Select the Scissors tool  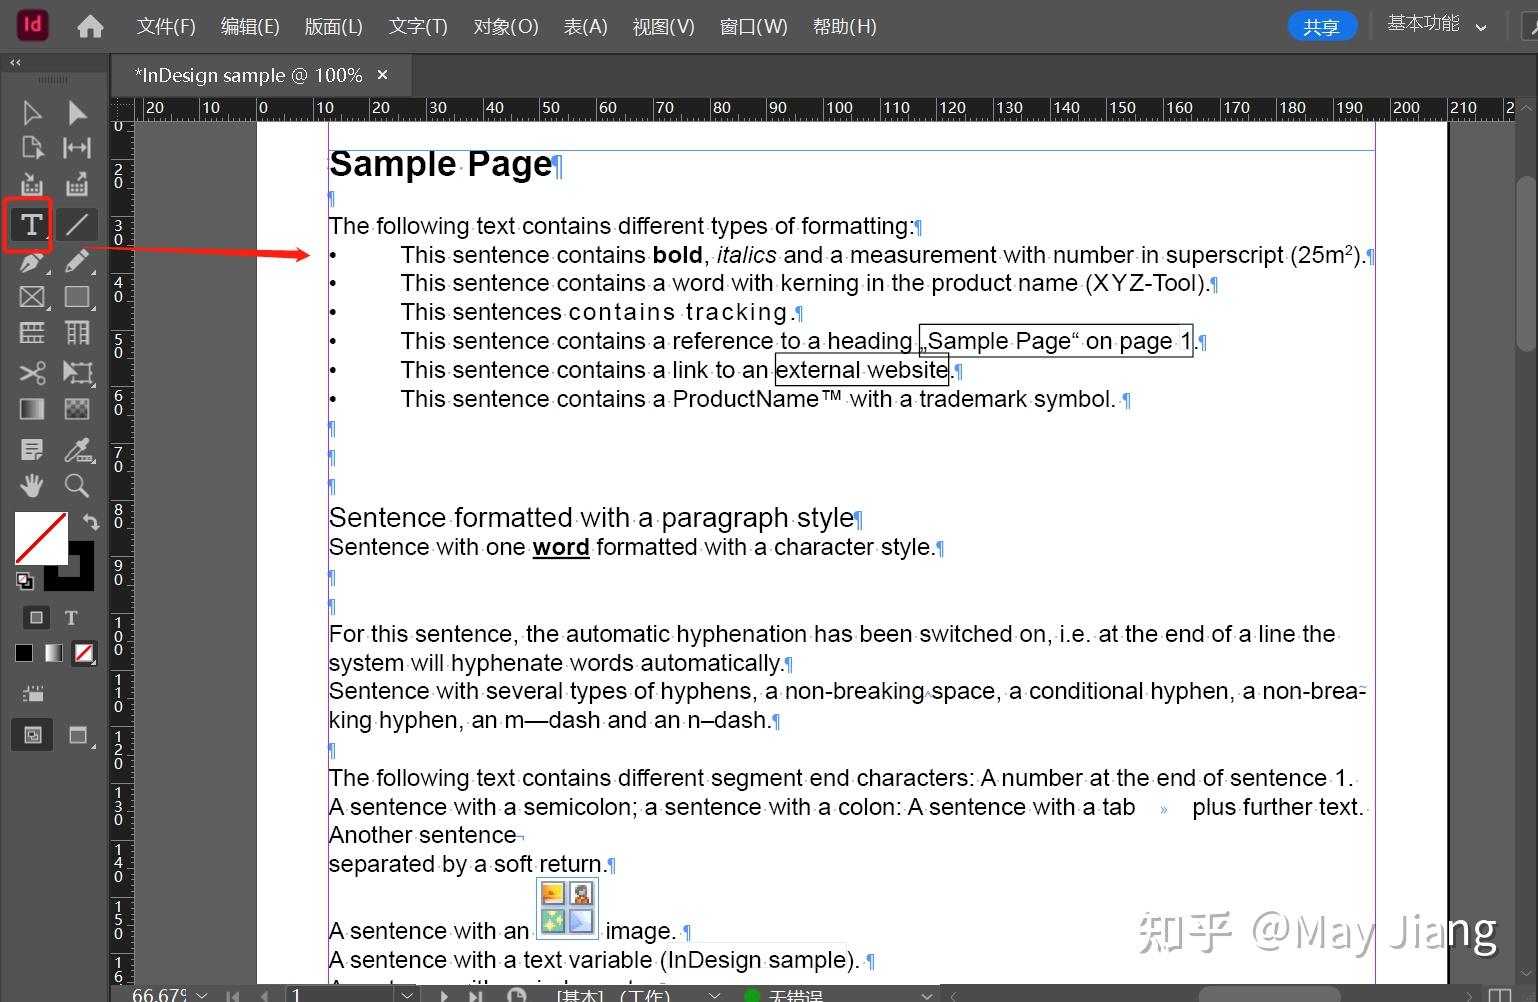31,371
